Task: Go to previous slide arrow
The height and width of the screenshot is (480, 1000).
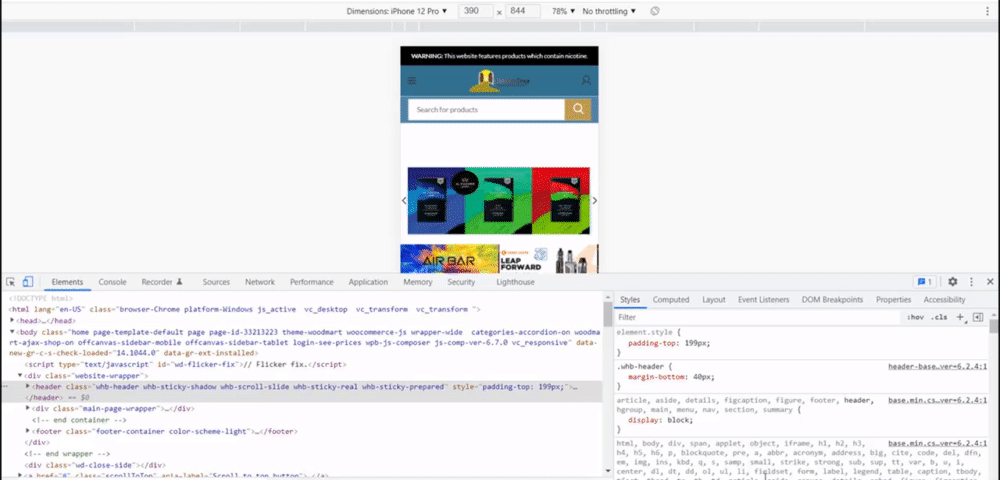Action: pyautogui.click(x=404, y=200)
